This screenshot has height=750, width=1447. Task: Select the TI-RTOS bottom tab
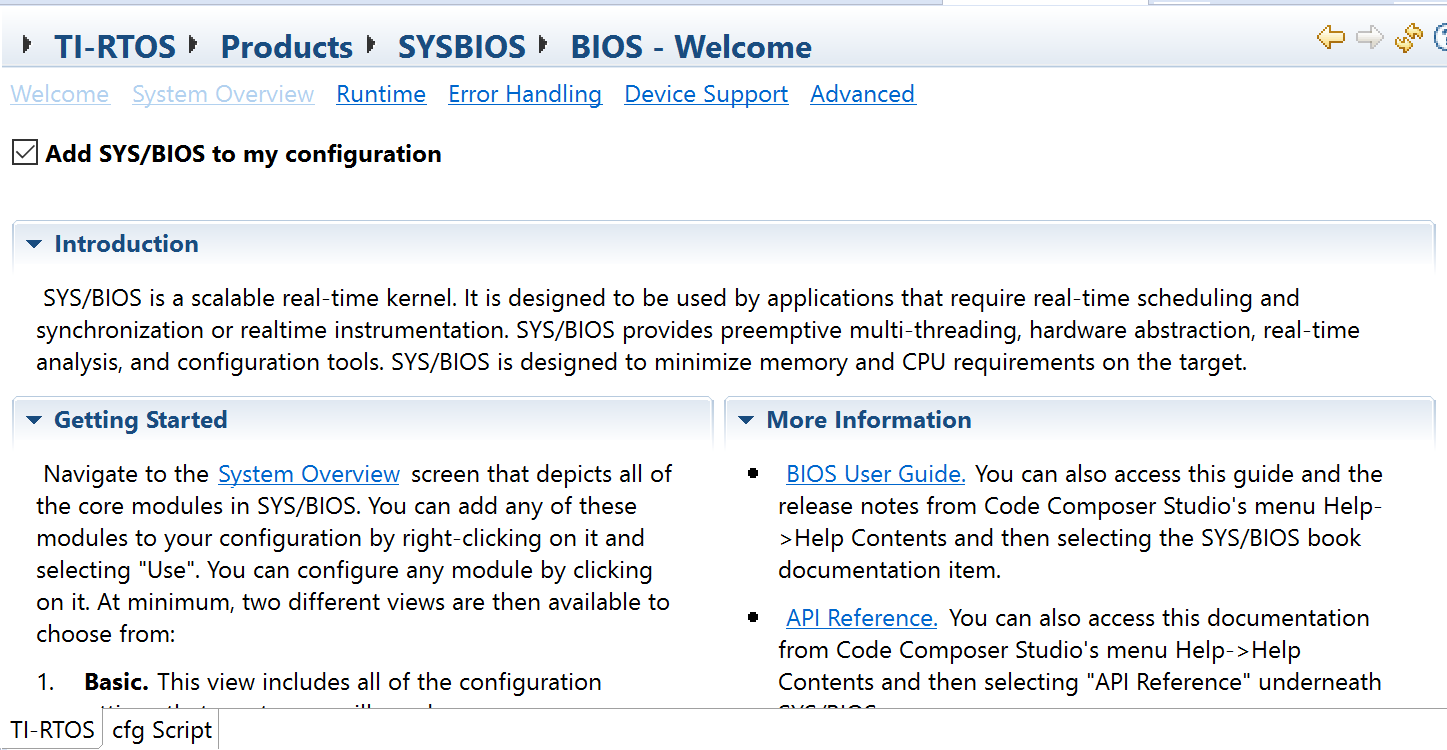(x=52, y=730)
